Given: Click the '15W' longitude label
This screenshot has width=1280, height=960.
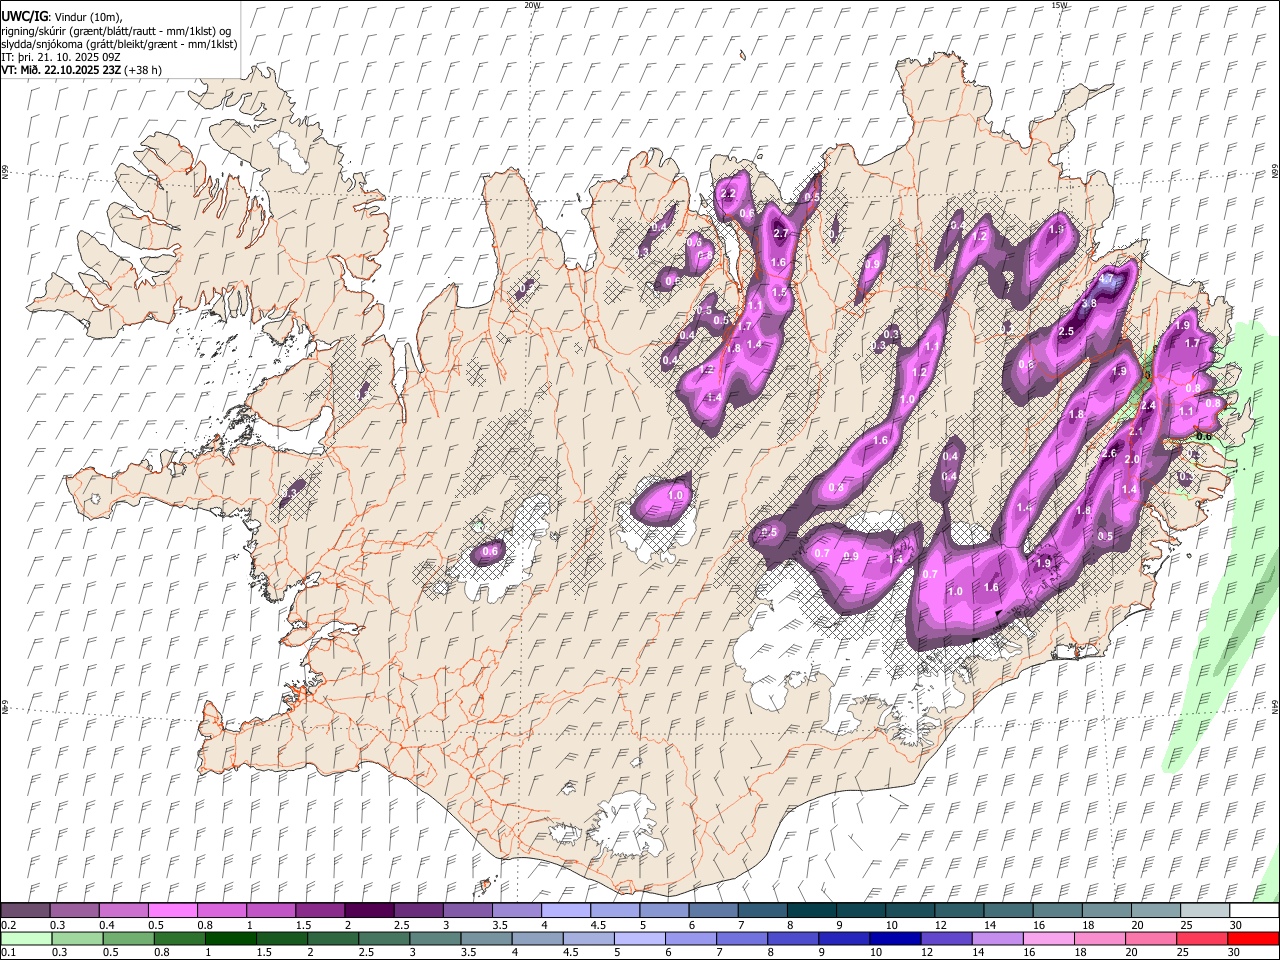Looking at the screenshot, I should (1060, 5).
